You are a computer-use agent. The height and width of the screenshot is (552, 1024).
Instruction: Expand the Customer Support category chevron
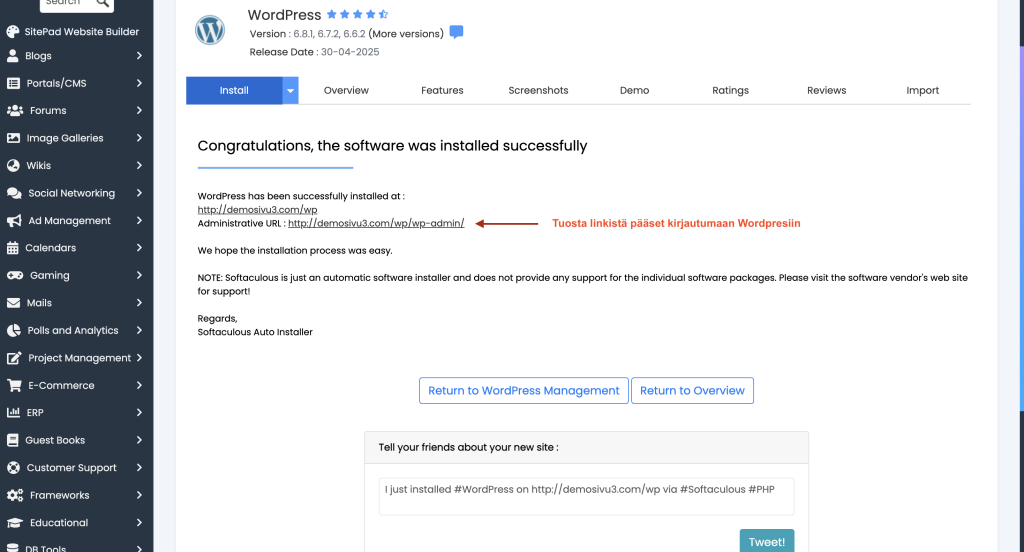point(139,468)
